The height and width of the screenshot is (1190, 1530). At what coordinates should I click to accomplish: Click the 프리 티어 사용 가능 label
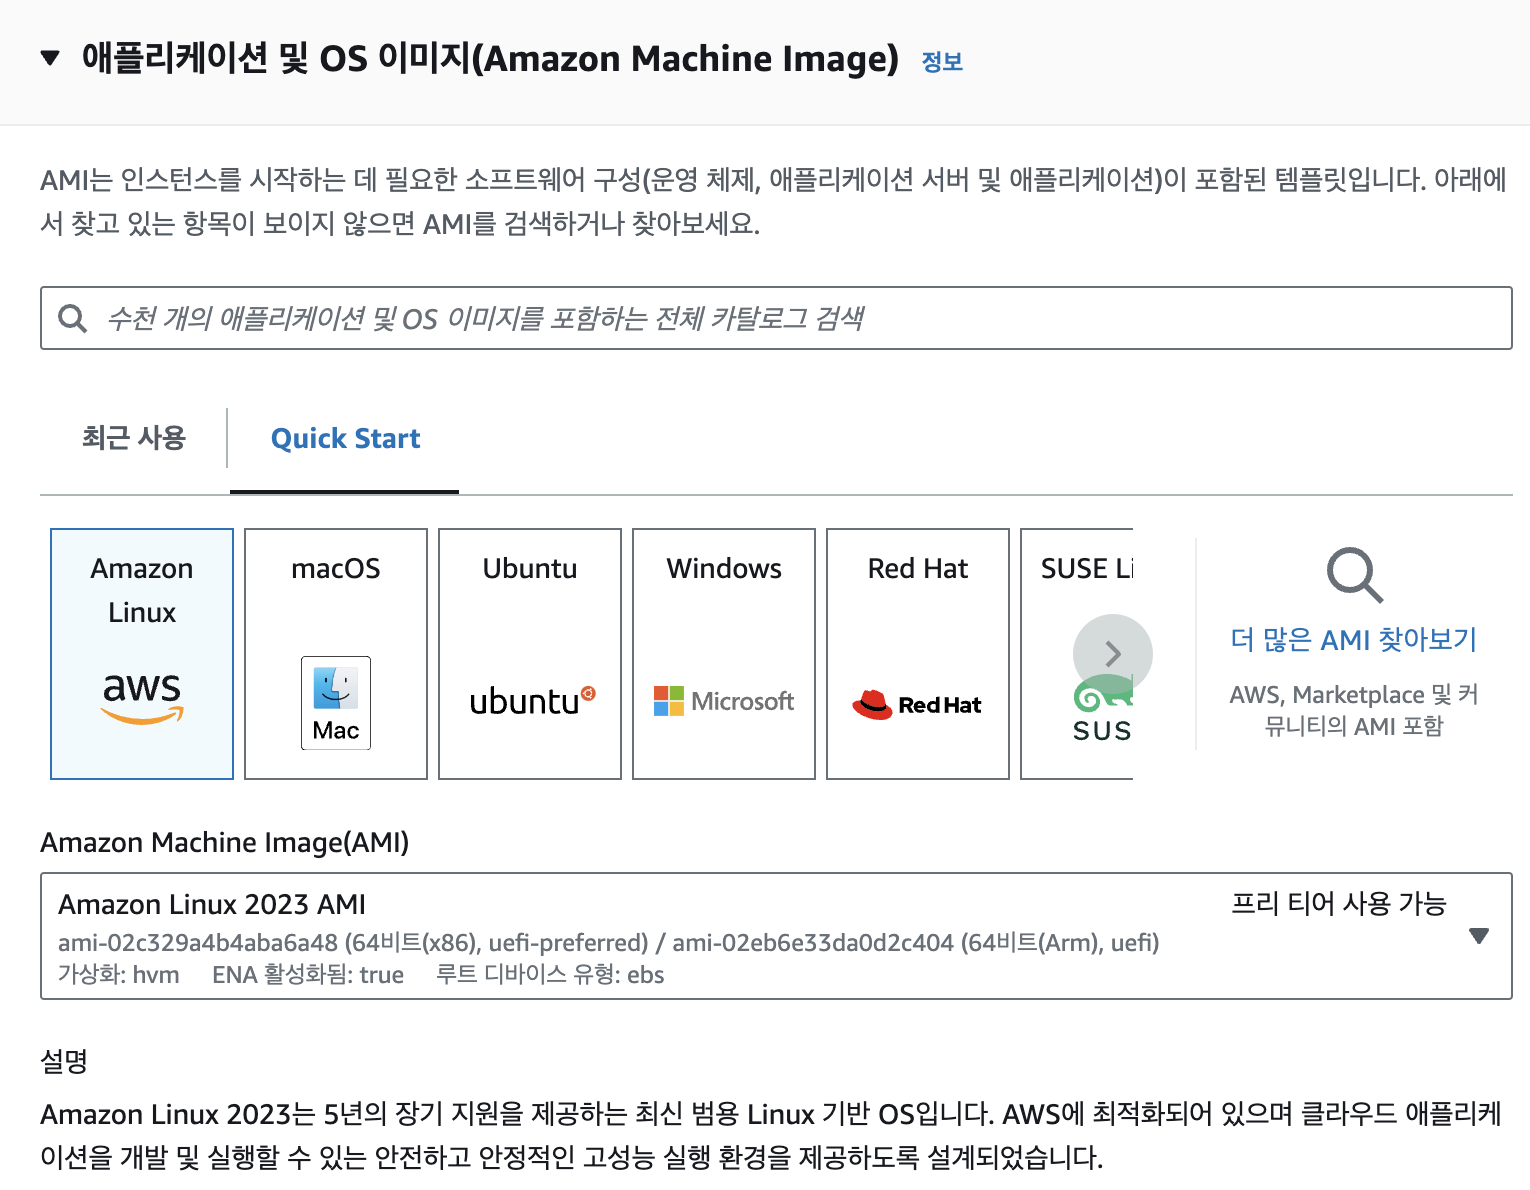click(1339, 904)
